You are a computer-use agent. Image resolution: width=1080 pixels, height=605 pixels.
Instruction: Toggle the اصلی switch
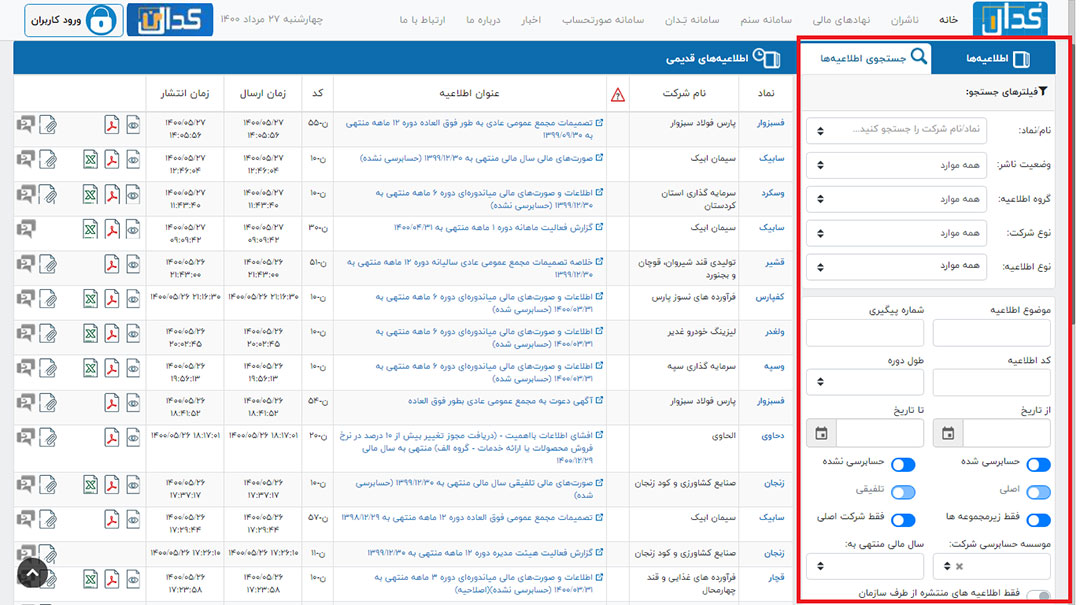[1038, 492]
